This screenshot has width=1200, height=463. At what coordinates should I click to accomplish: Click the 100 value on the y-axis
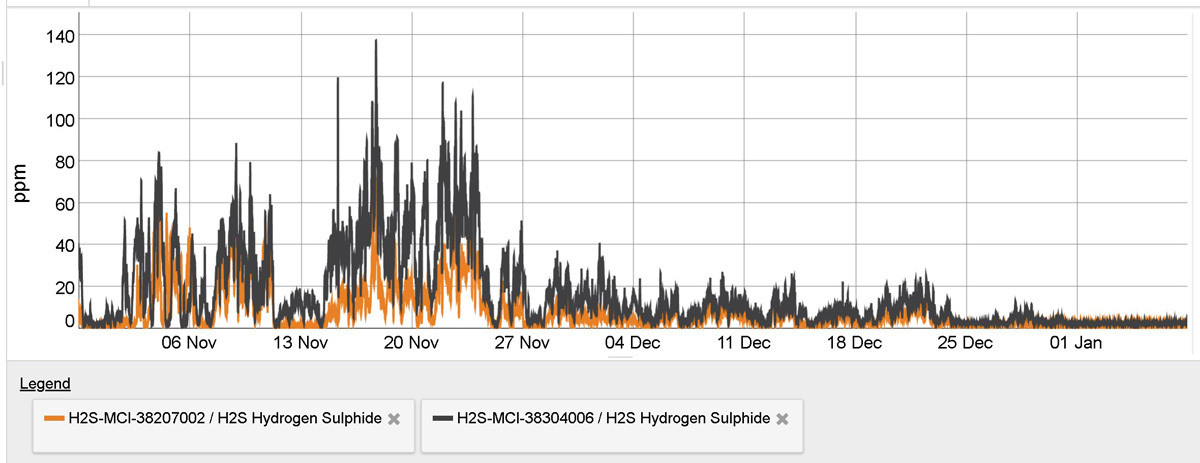[x=60, y=120]
